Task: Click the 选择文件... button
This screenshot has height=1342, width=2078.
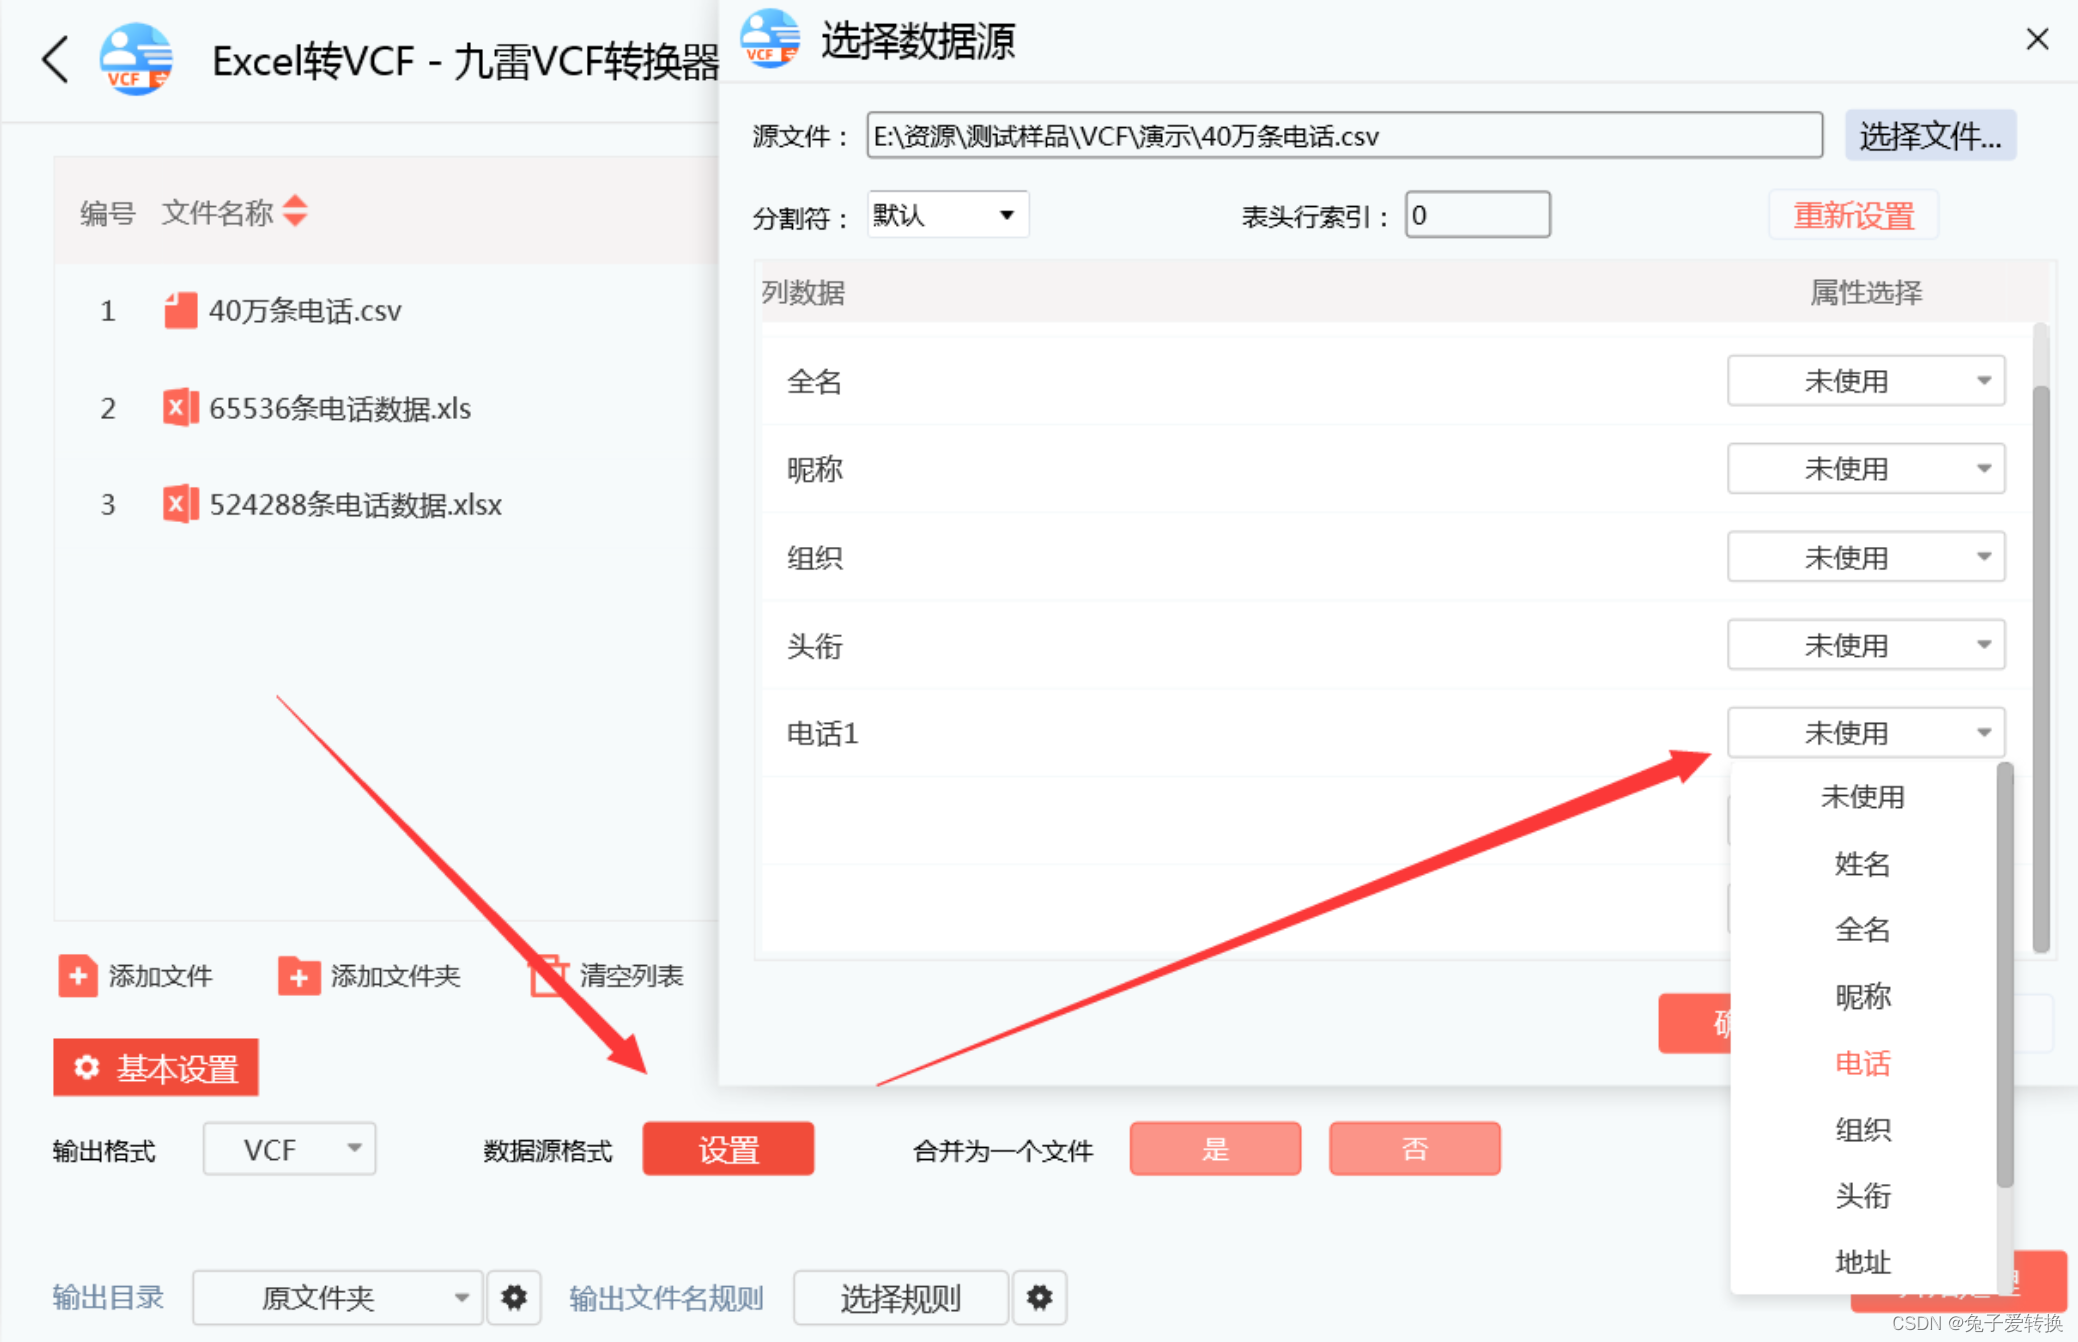Action: tap(1929, 136)
